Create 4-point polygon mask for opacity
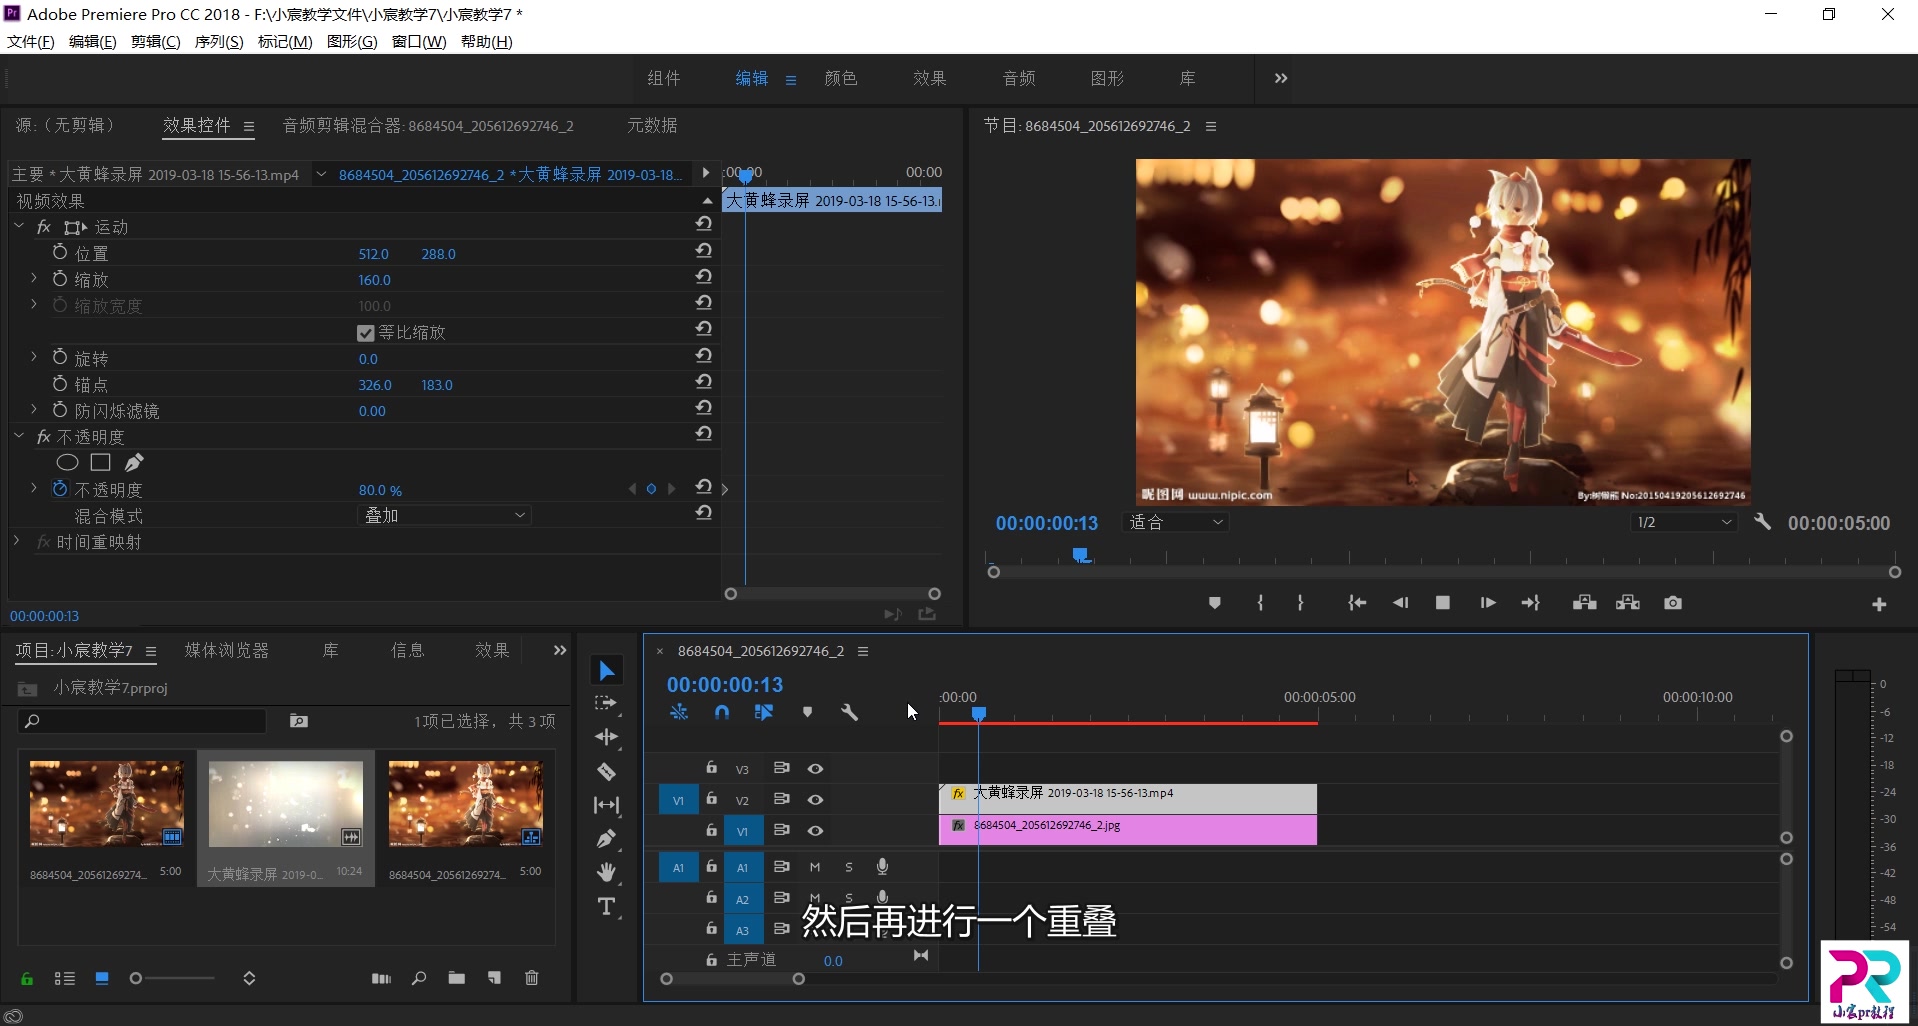This screenshot has height=1026, width=1918. tap(100, 462)
